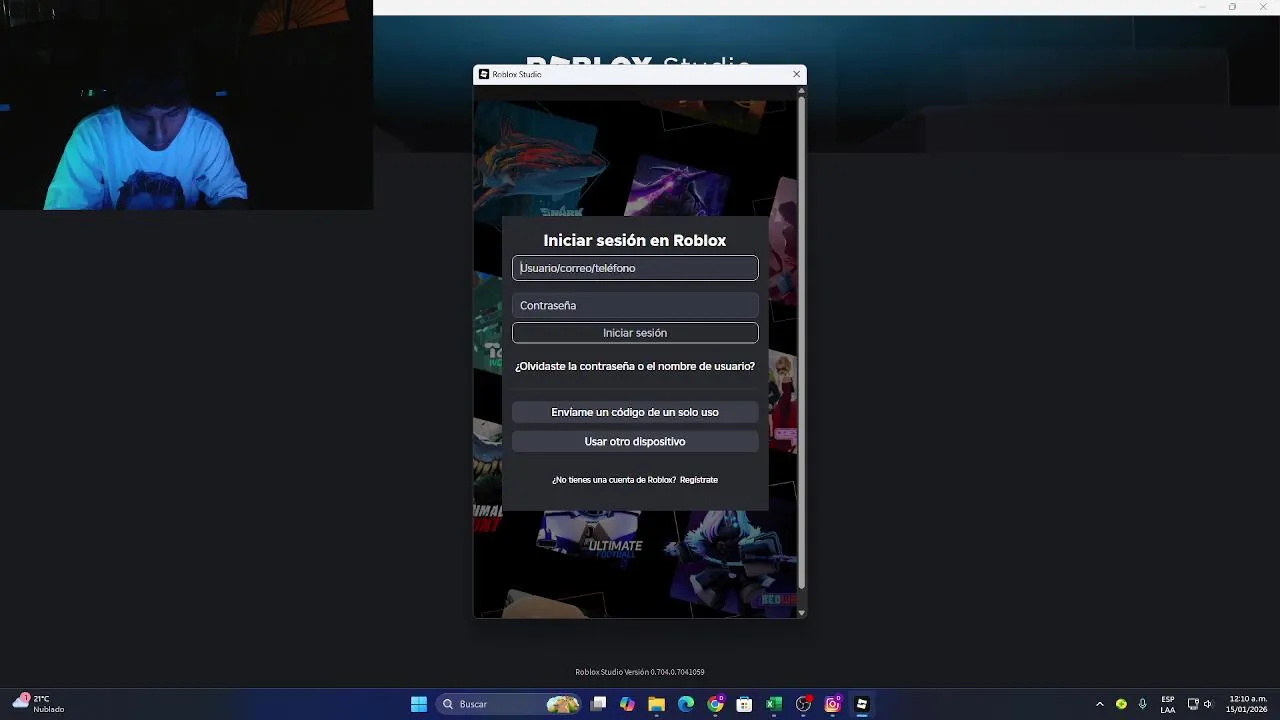Open Microsoft Store from the taskbar
1280x720 pixels.
[x=744, y=704]
